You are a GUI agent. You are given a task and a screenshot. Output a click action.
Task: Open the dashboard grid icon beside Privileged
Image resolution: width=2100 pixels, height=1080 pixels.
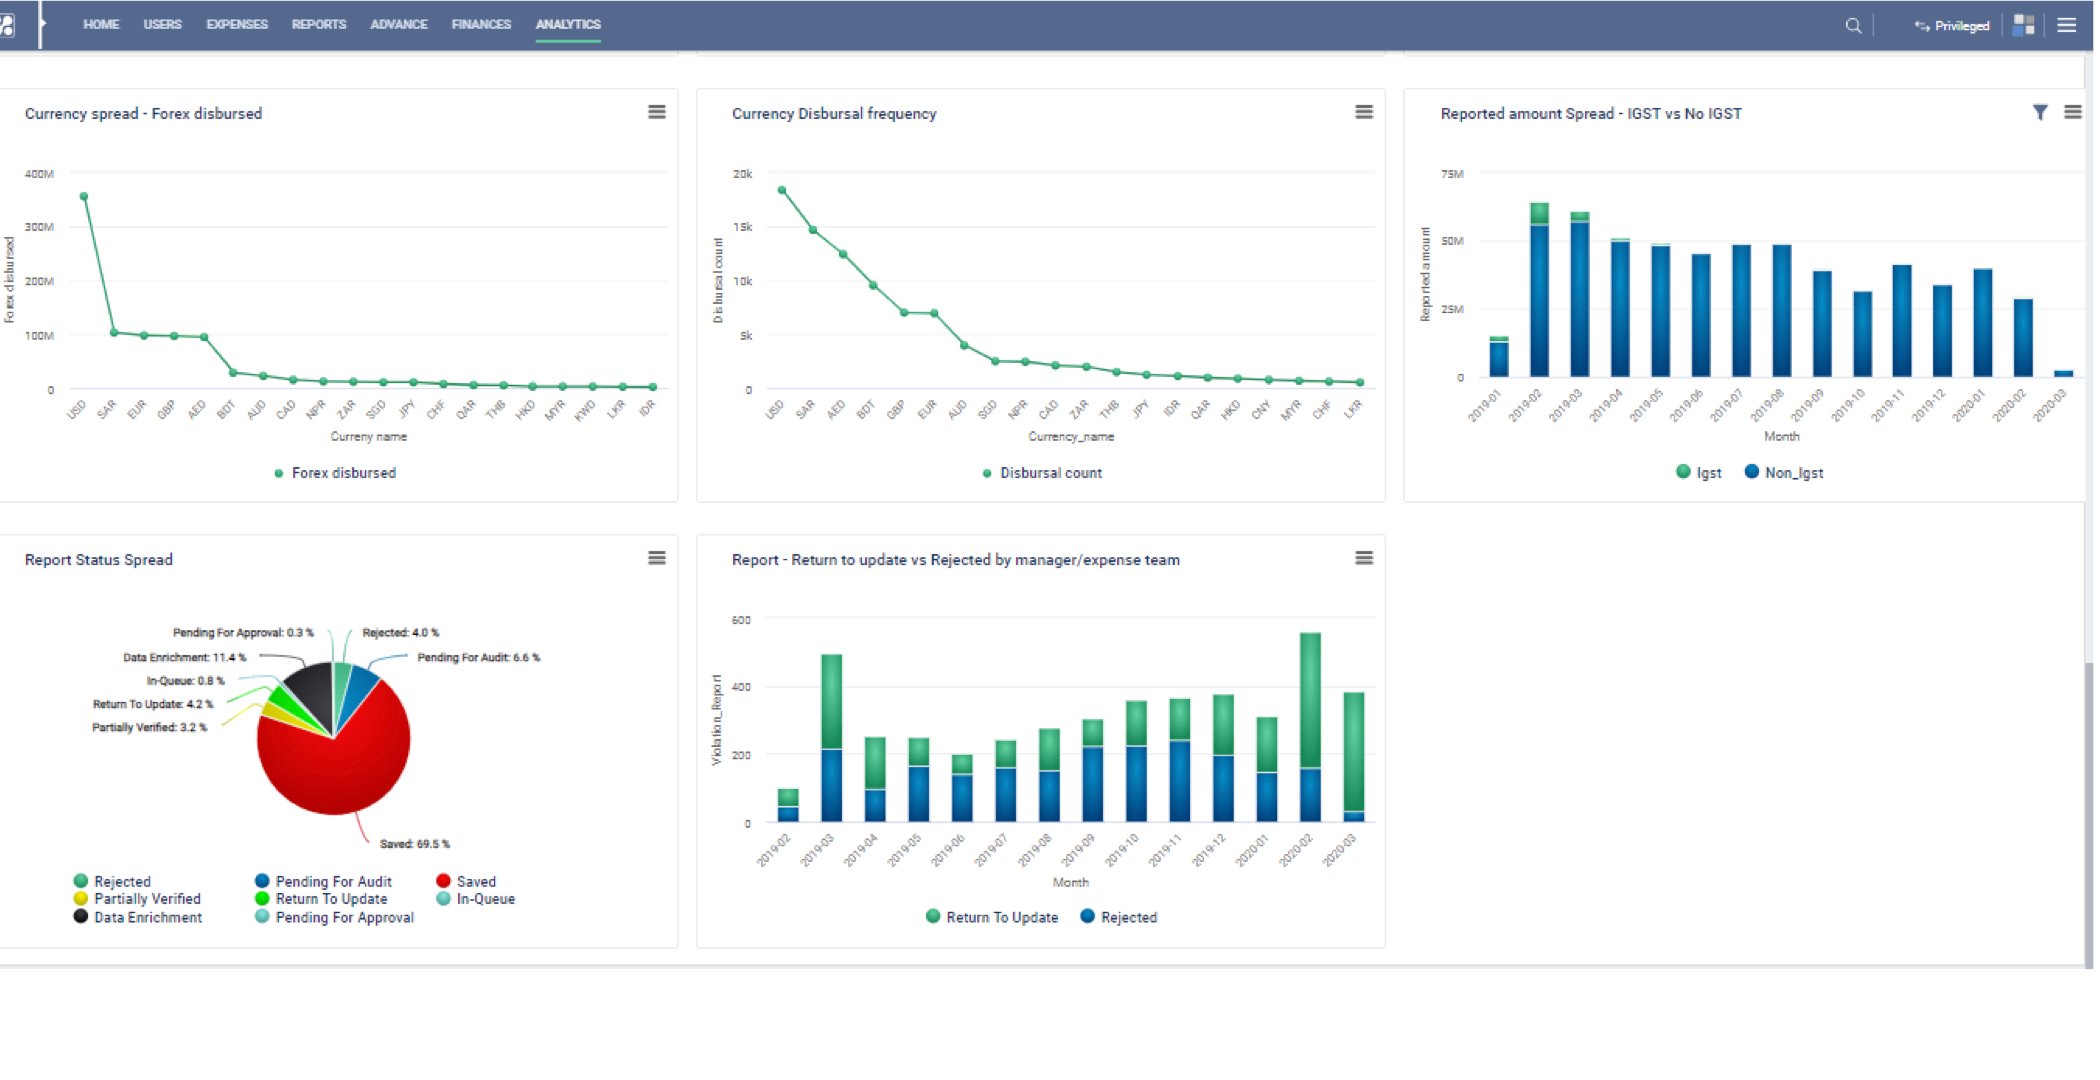coord(2024,25)
